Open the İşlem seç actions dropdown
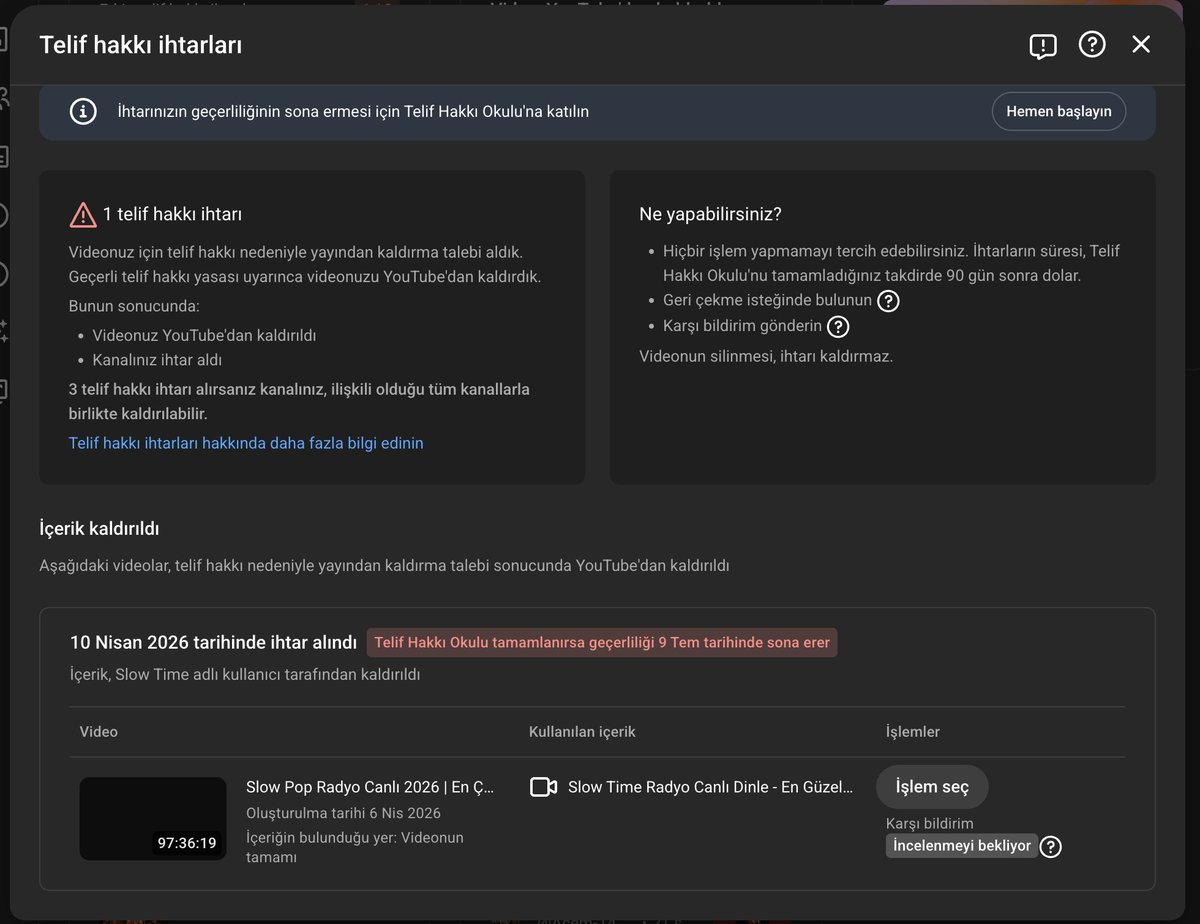Viewport: 1200px width, 924px height. tap(932, 787)
